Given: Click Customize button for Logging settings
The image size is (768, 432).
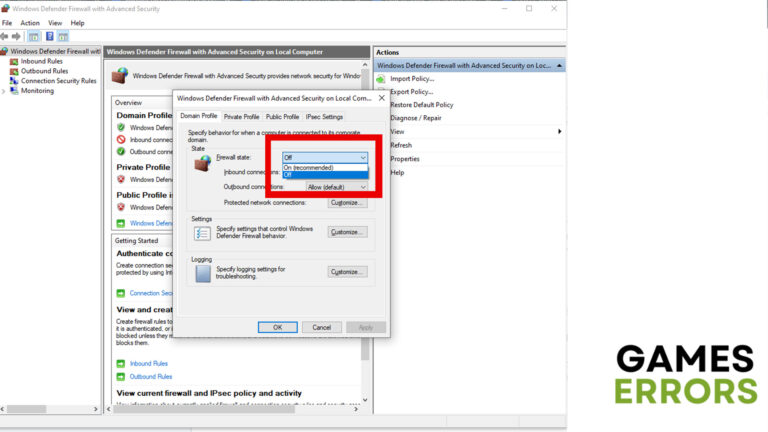Looking at the screenshot, I should click(x=347, y=272).
